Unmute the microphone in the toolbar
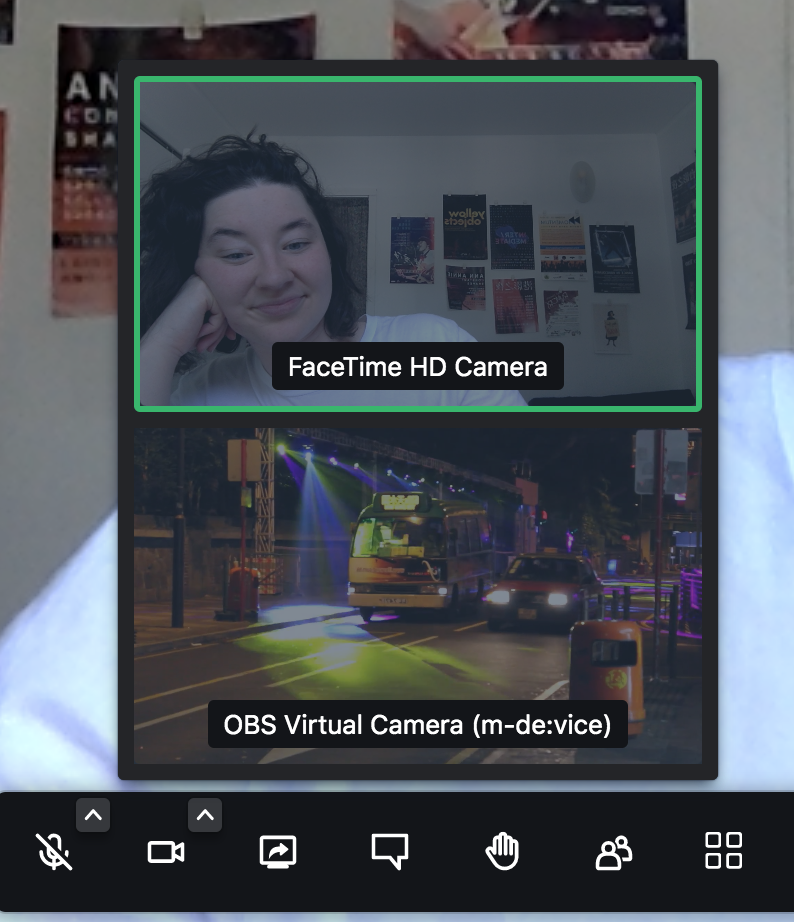 click(x=54, y=851)
